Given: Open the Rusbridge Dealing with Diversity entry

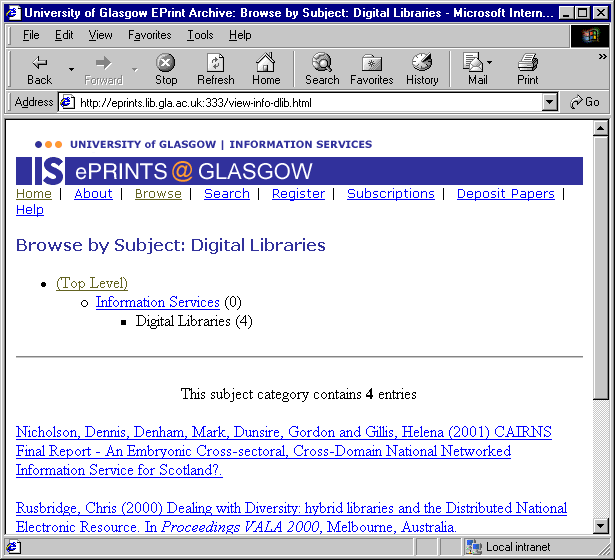Looking at the screenshot, I should (291, 517).
